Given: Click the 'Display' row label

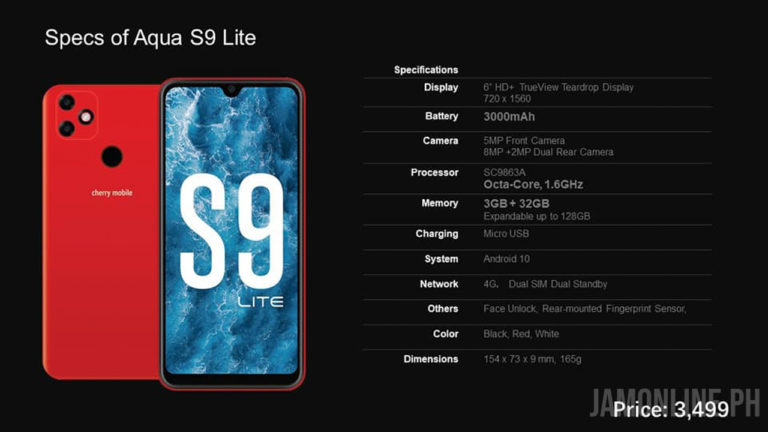Looking at the screenshot, I should click(x=441, y=87).
